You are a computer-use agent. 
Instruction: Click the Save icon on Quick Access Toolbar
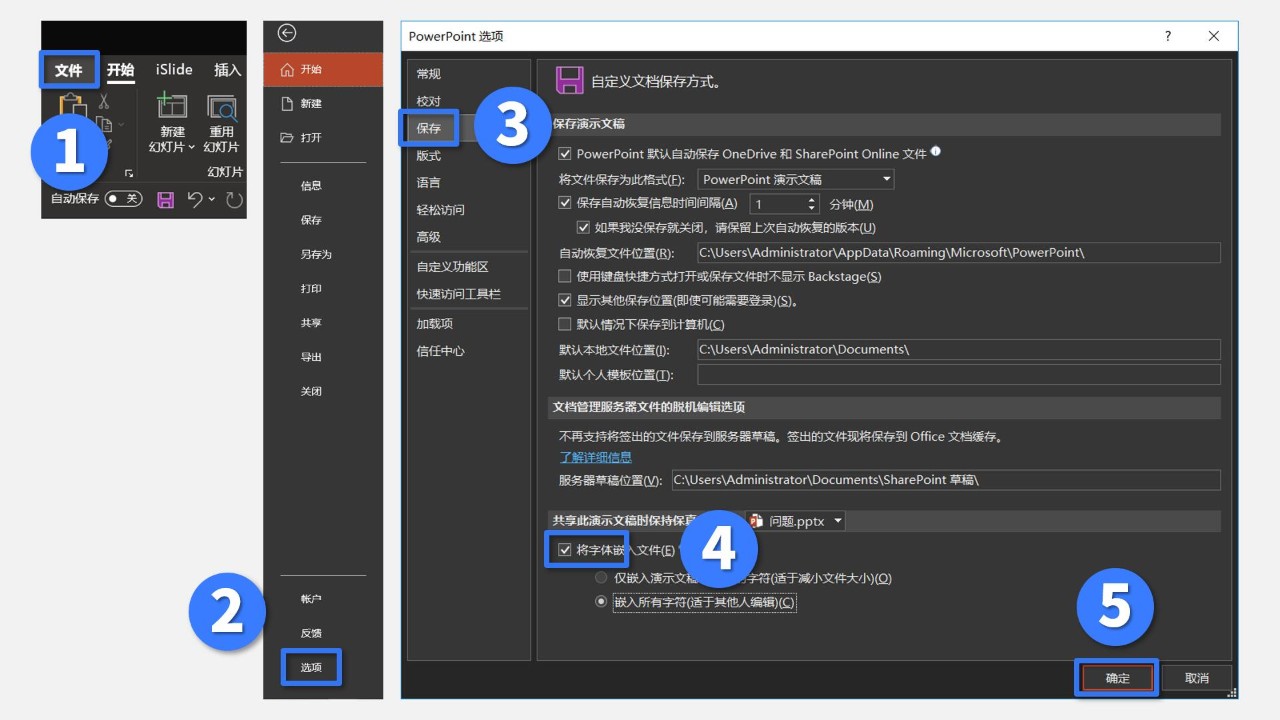(166, 200)
